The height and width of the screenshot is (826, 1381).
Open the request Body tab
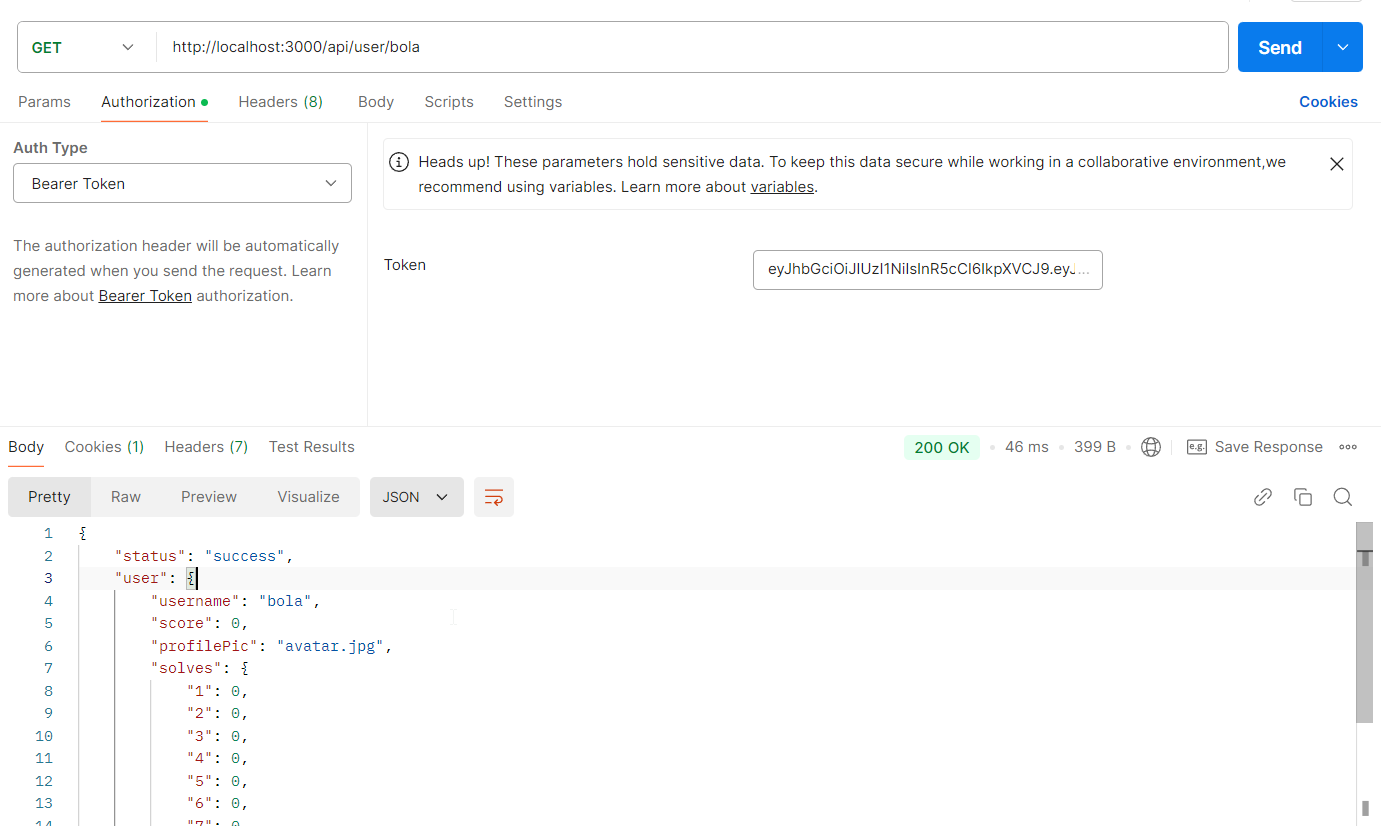pyautogui.click(x=376, y=102)
